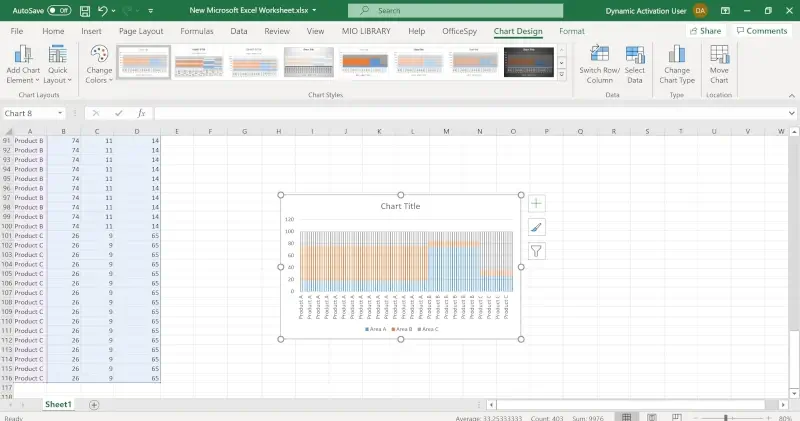Open the Name Box dropdown arrow
Viewport: 800px width, 421px height.
(73, 113)
